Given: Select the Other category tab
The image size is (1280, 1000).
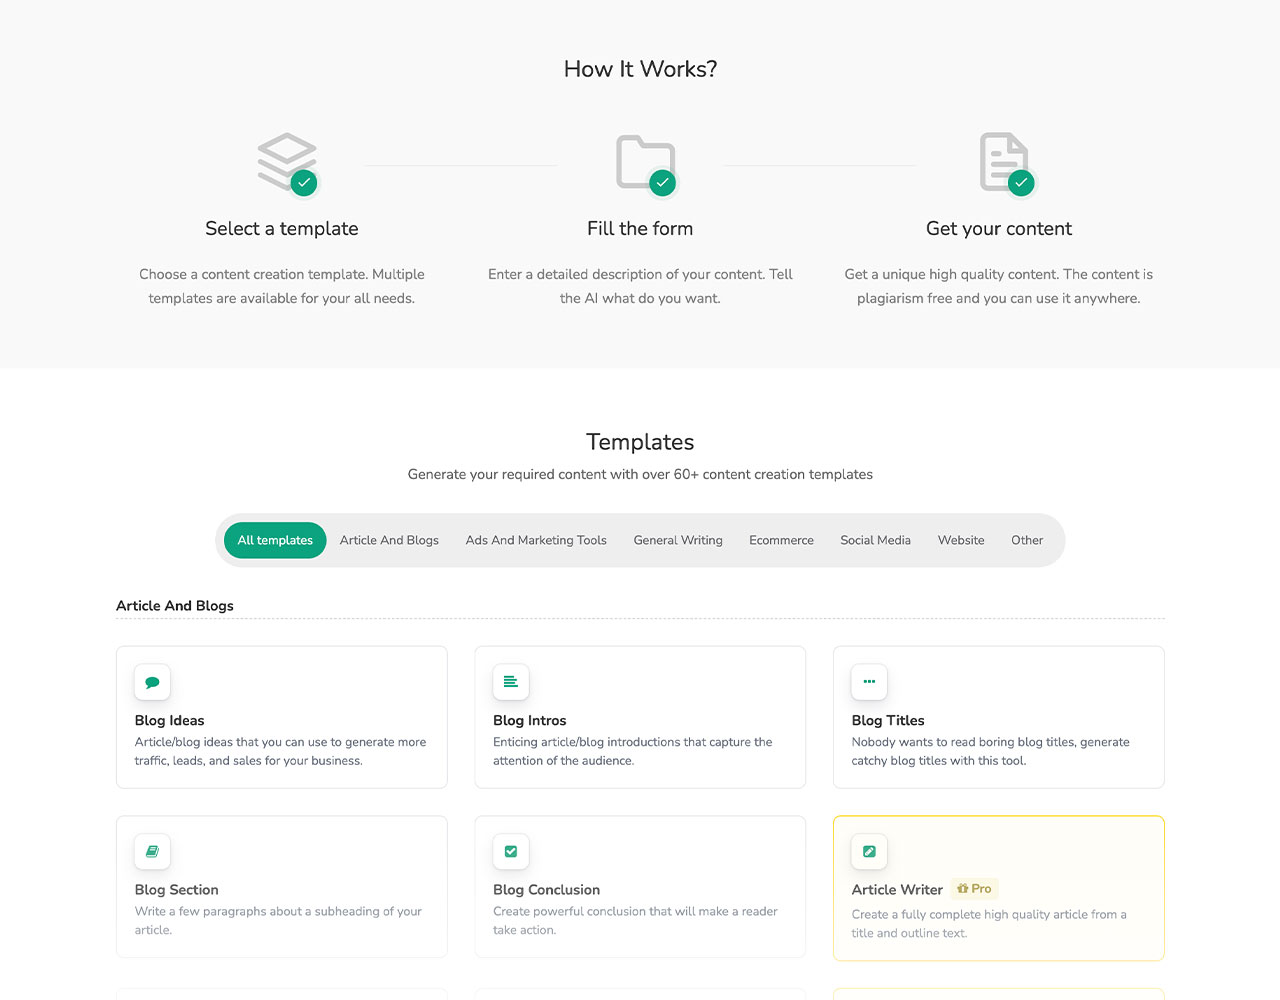Looking at the screenshot, I should (1027, 540).
